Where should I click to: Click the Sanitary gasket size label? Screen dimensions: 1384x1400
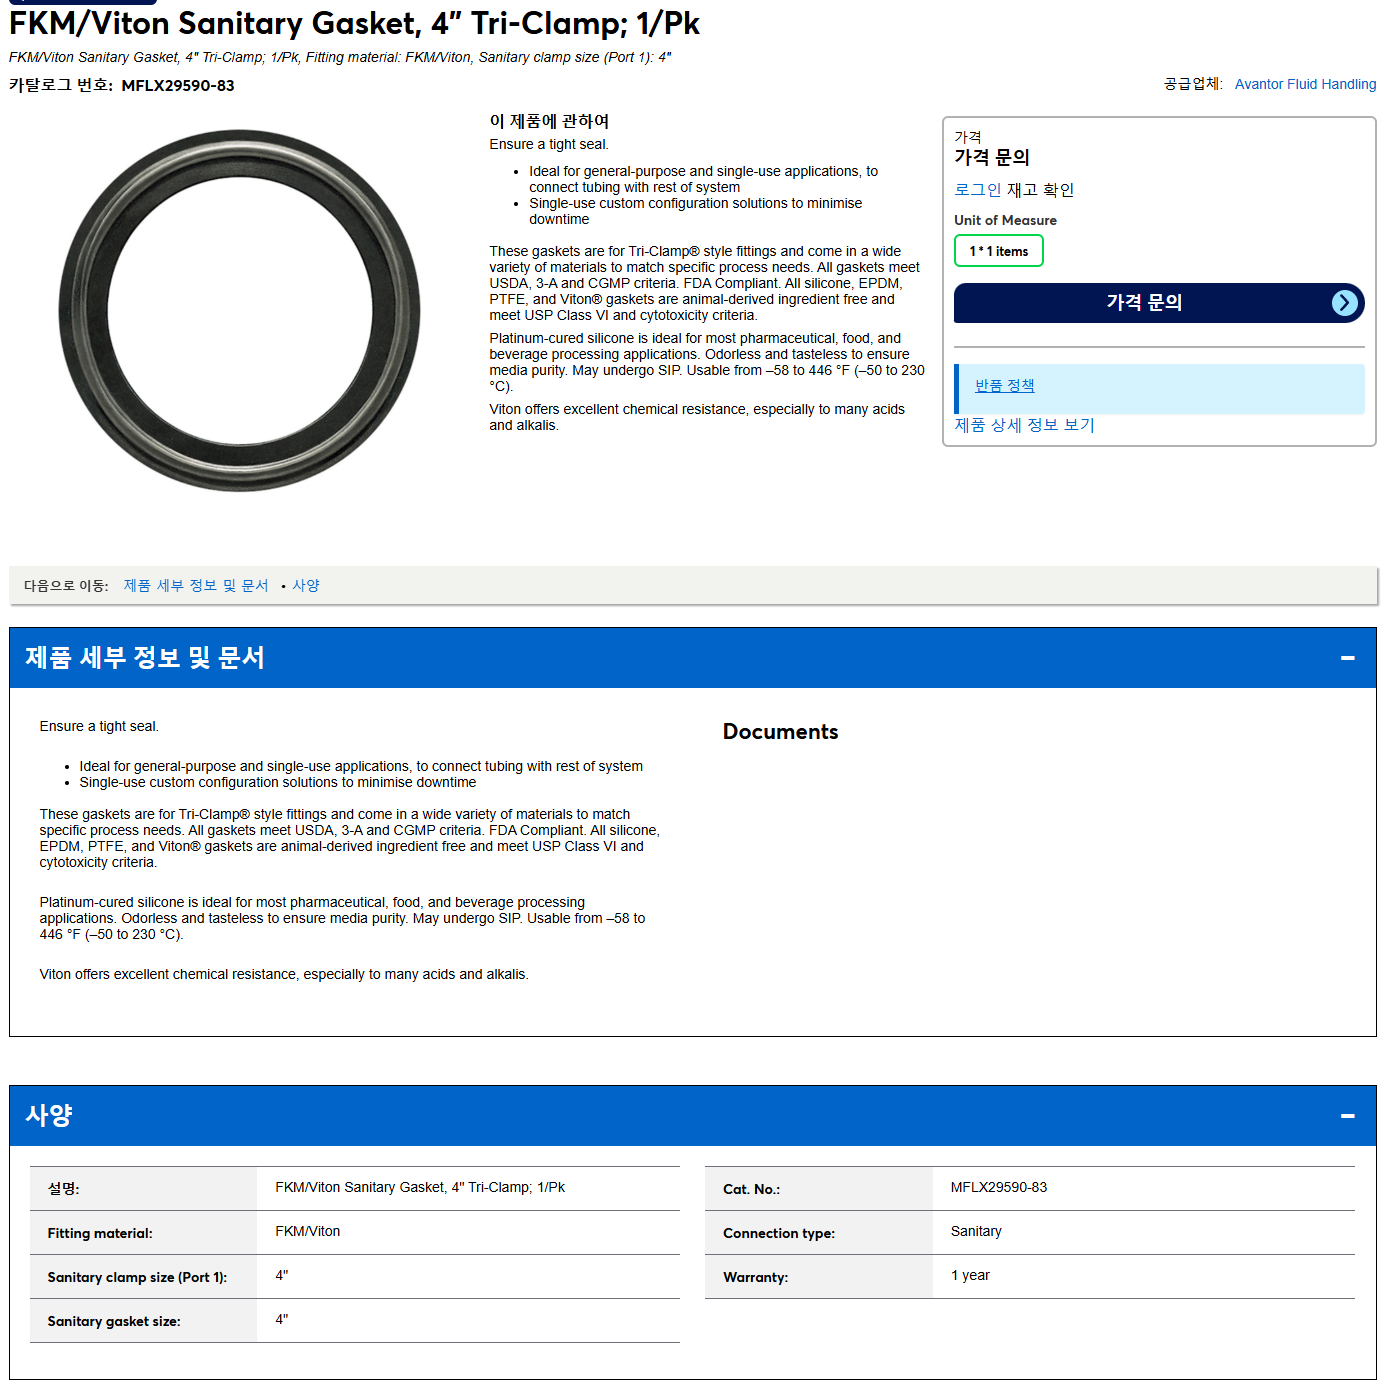(114, 1321)
